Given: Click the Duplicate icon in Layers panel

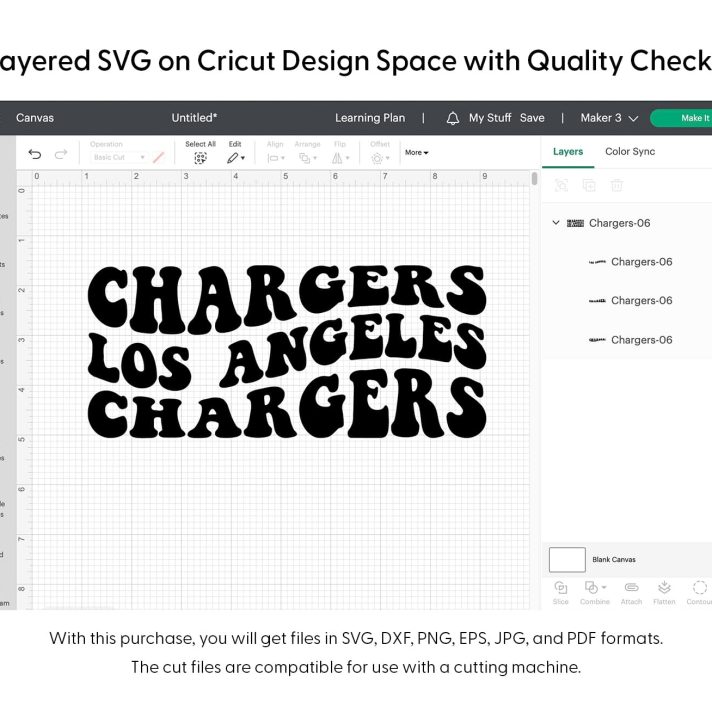Looking at the screenshot, I should (x=589, y=185).
